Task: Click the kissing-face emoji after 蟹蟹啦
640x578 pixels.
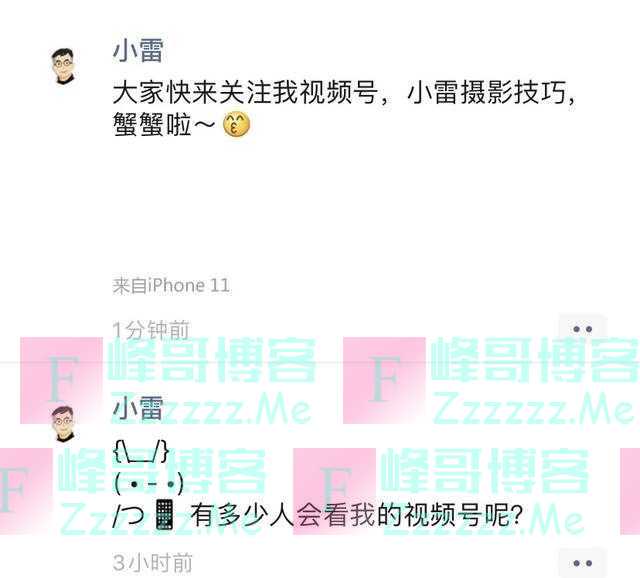Action: [236, 124]
